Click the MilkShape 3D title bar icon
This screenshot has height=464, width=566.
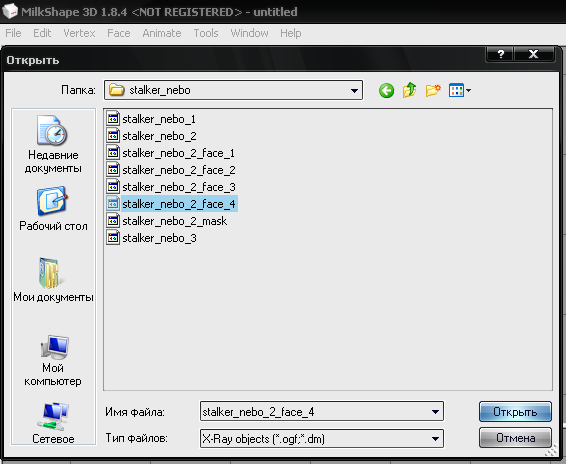click(x=9, y=11)
